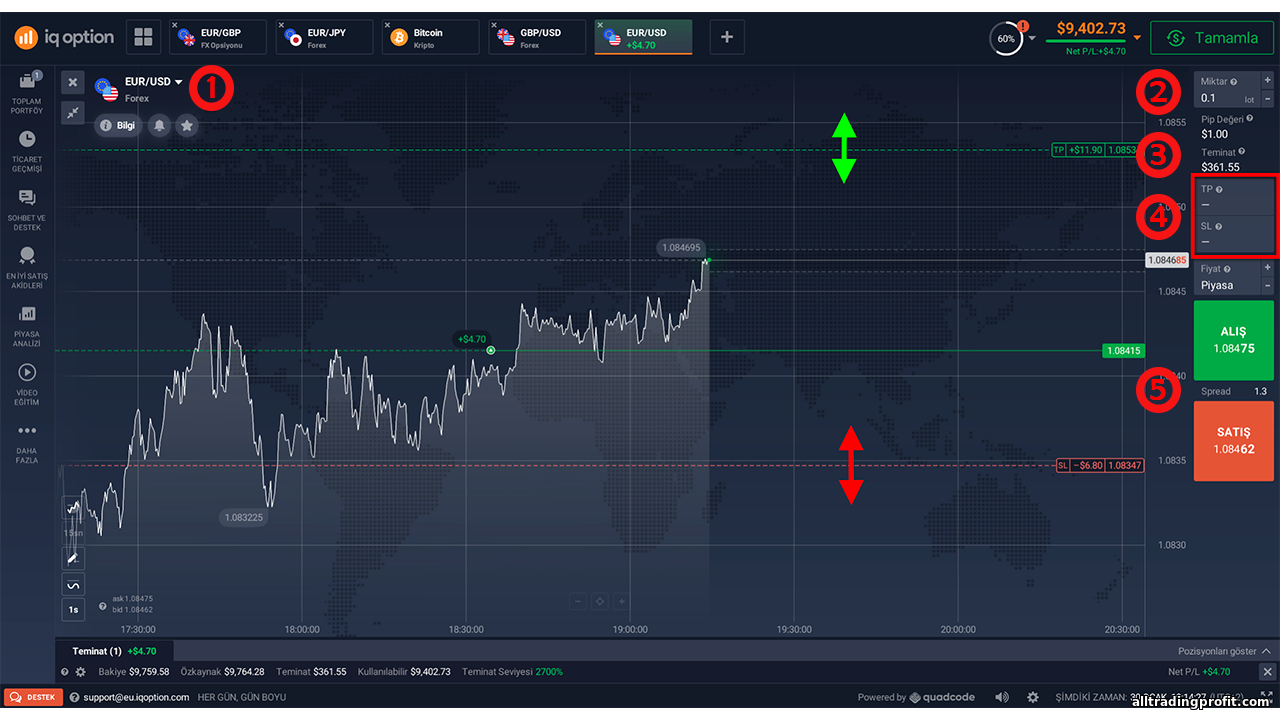
Task: Open Piyasa Analizi market analysis
Action: tap(27, 326)
